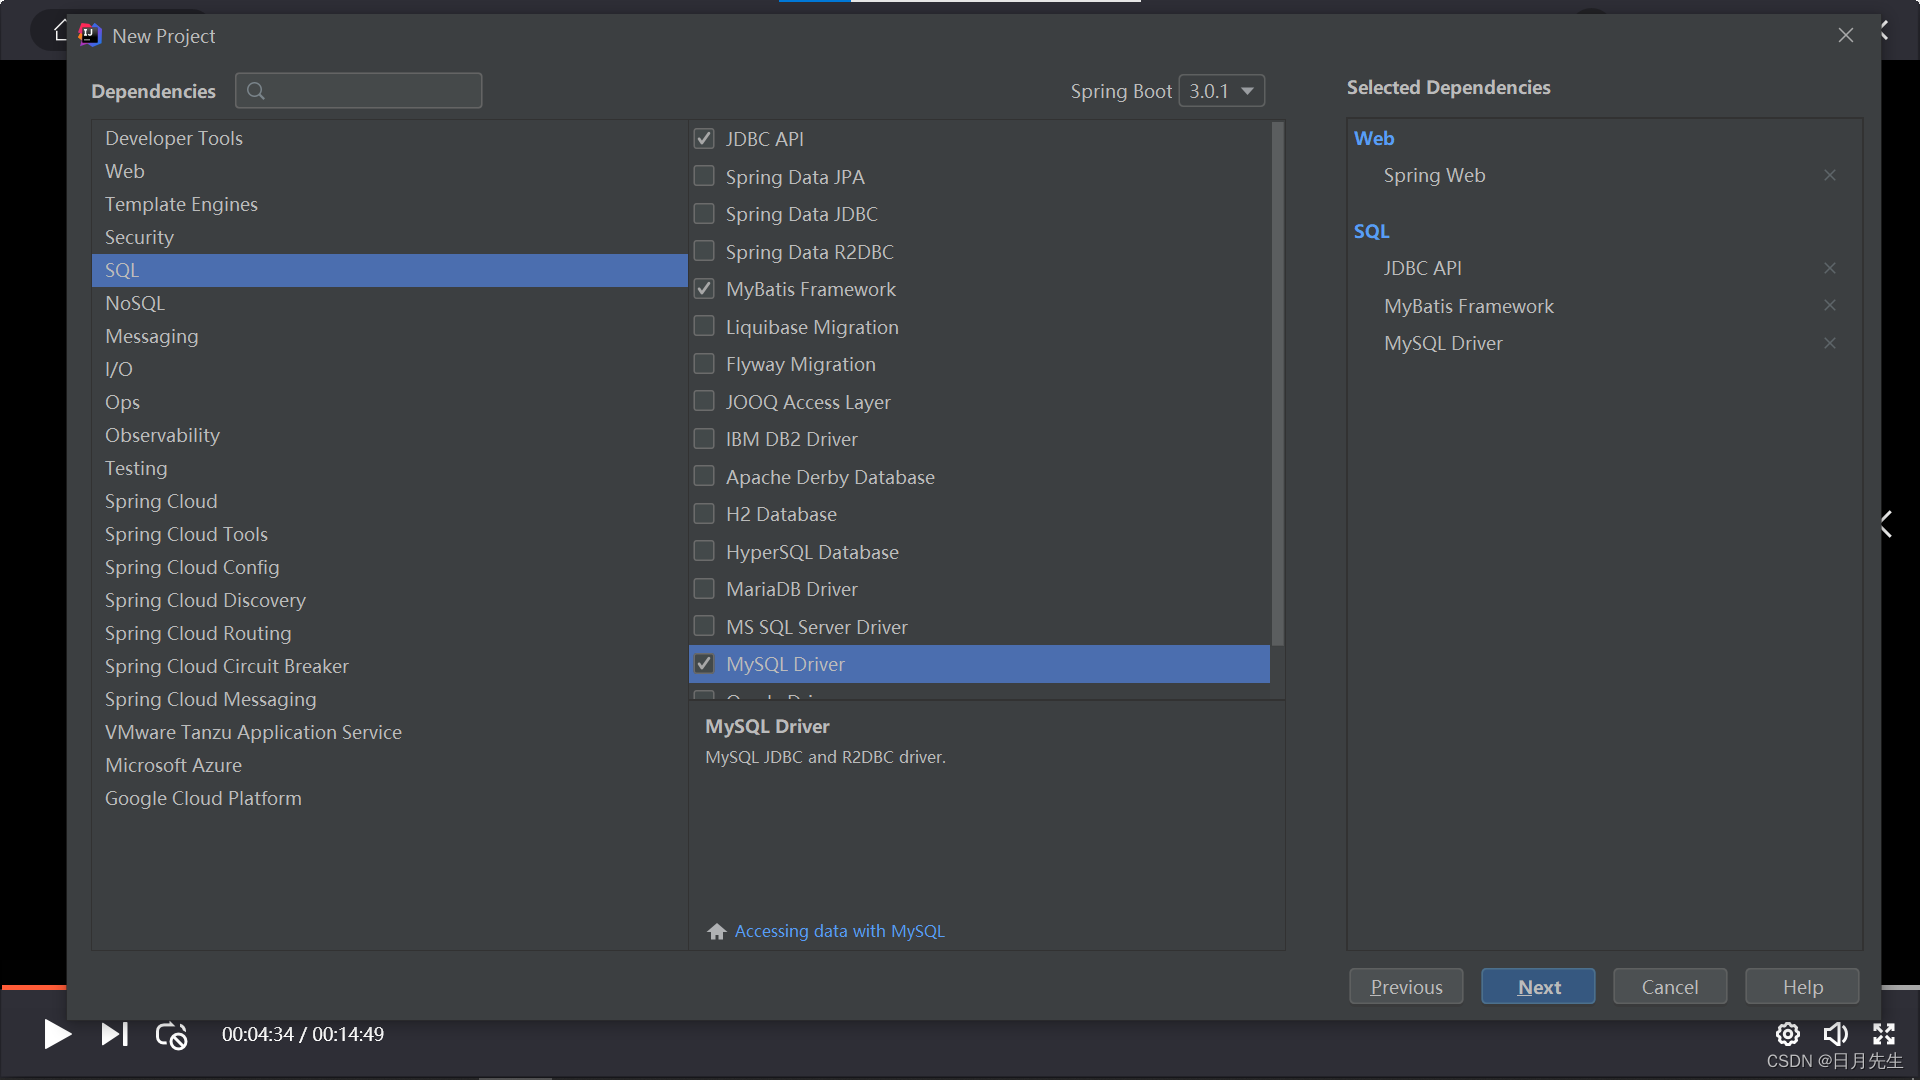Open the Spring Boot version dropdown
The width and height of the screenshot is (1920, 1080).
1221,91
